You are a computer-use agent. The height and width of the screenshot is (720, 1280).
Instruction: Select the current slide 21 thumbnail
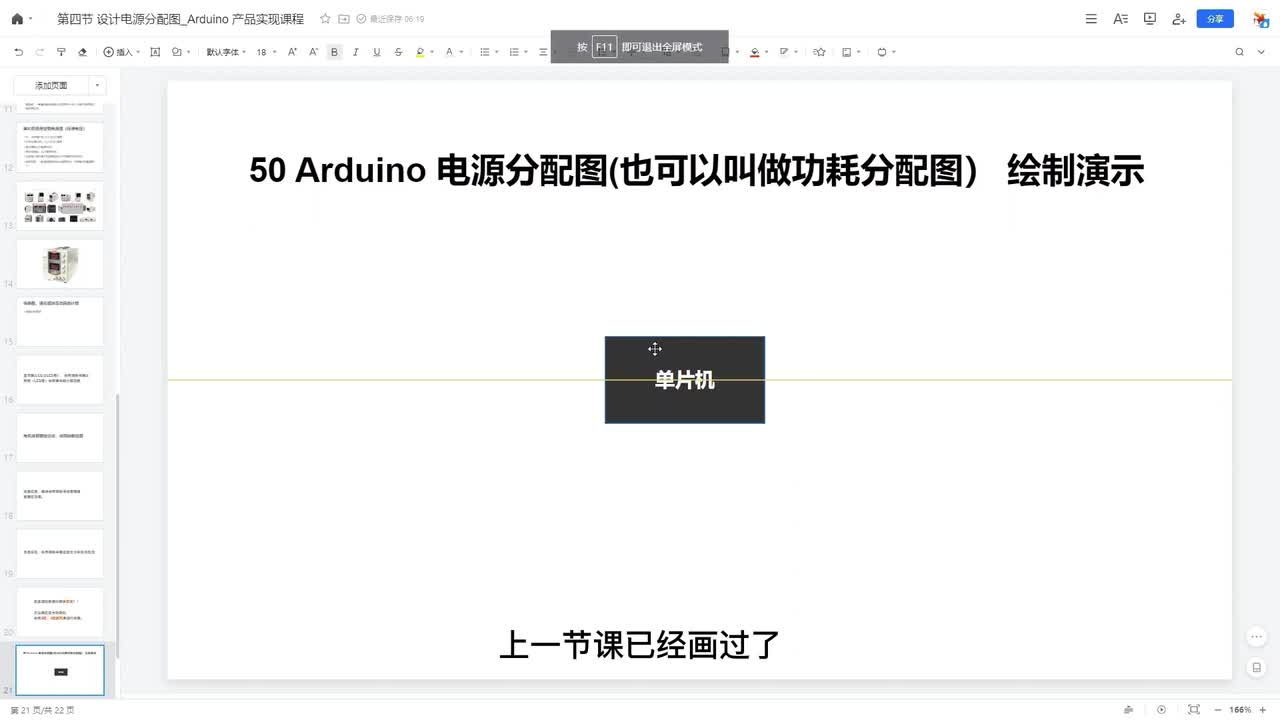click(60, 670)
